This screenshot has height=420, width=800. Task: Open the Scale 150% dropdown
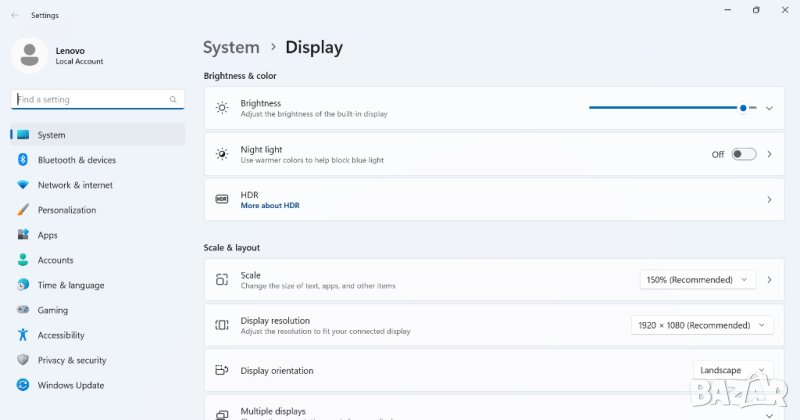coord(697,280)
